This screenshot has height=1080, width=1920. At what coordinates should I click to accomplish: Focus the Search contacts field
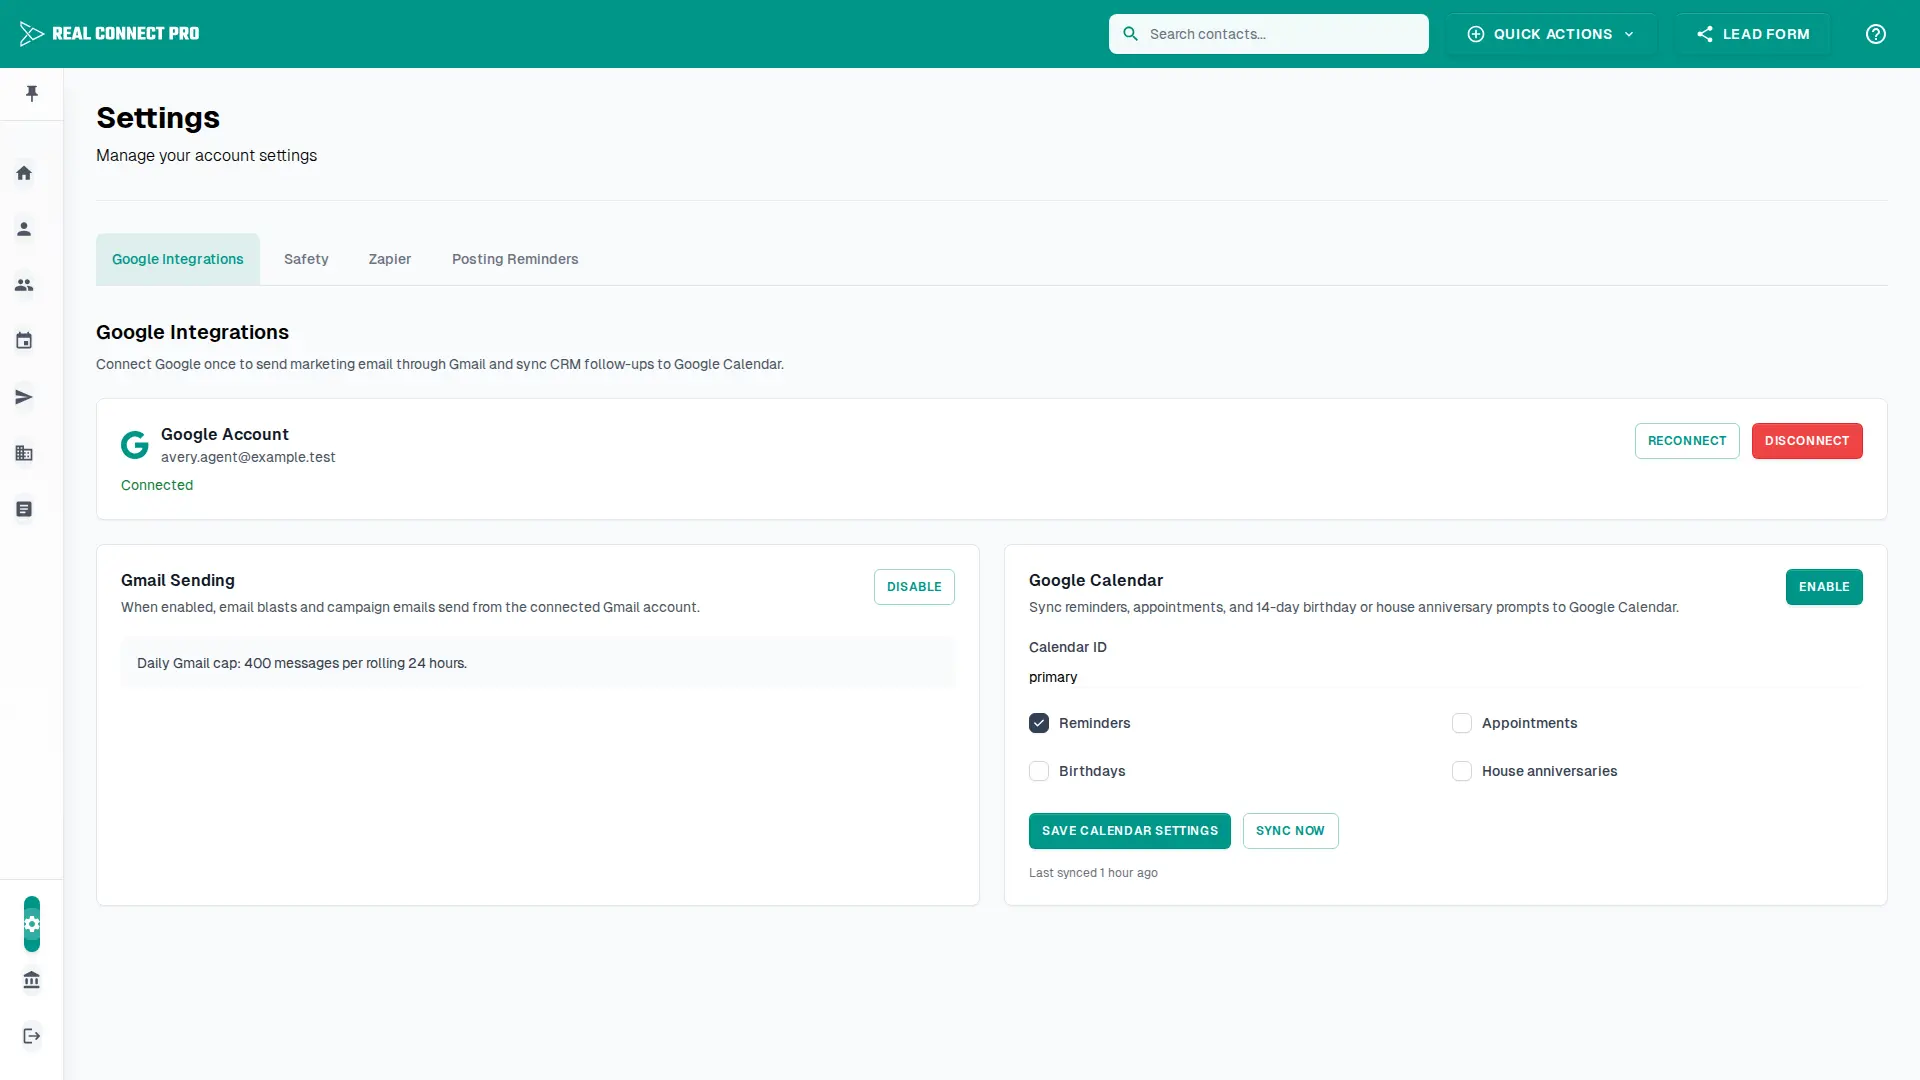(x=1268, y=34)
